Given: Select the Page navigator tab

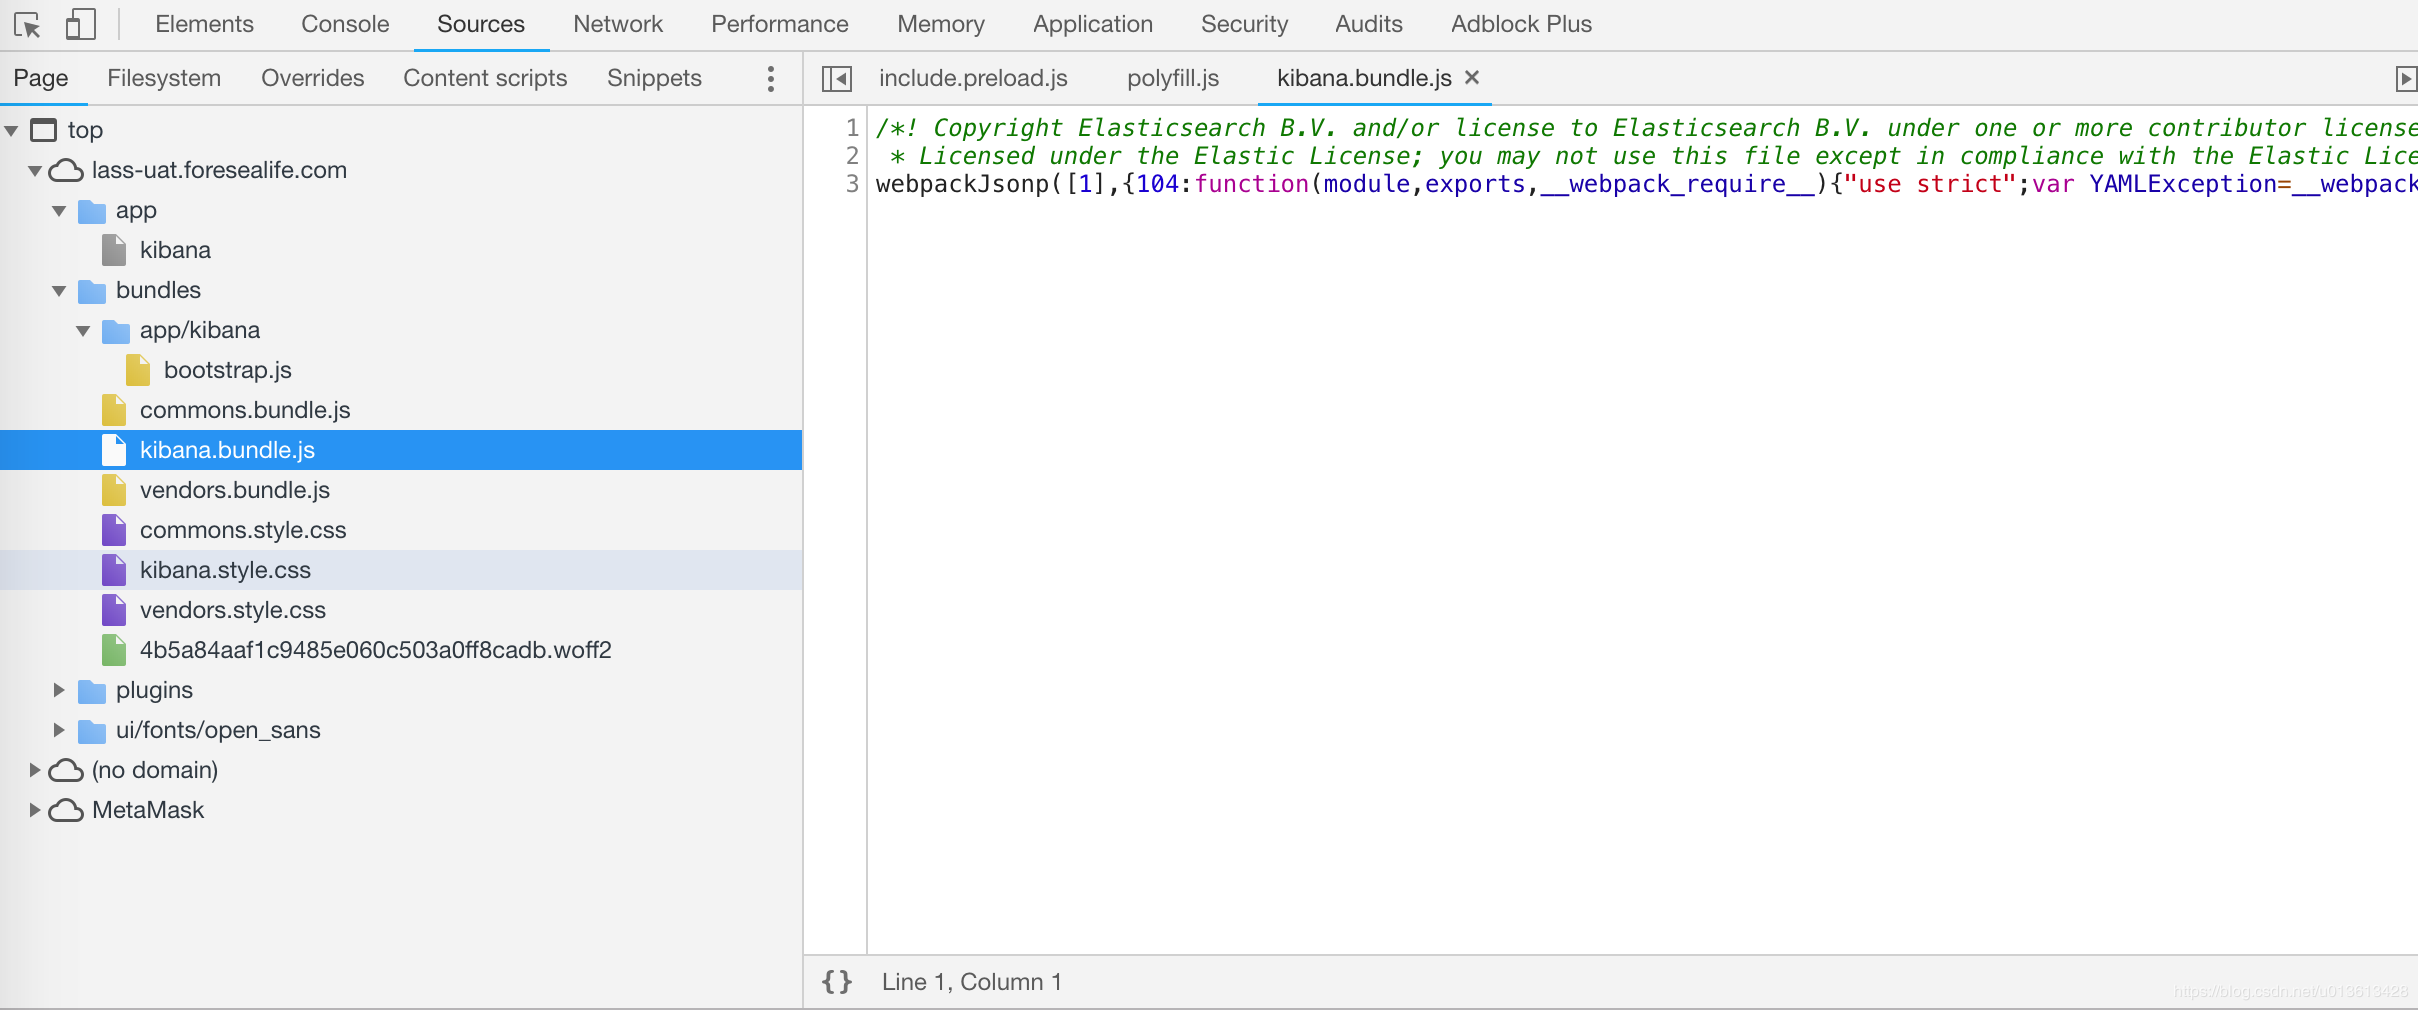Looking at the screenshot, I should click(41, 78).
